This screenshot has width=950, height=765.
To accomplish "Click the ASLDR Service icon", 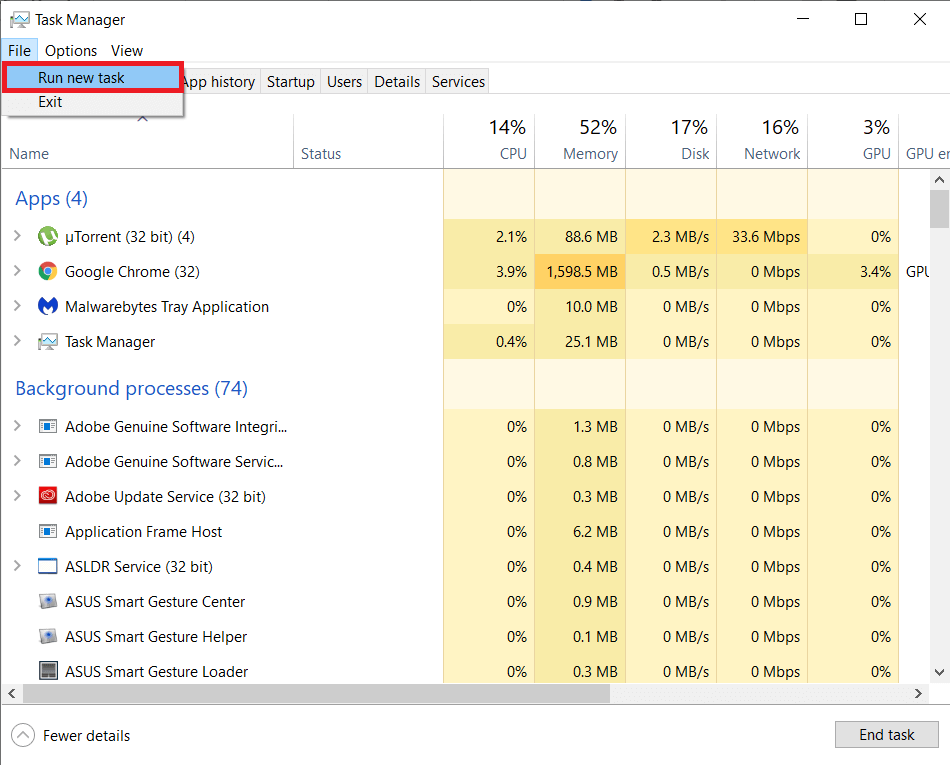I will click(x=48, y=566).
